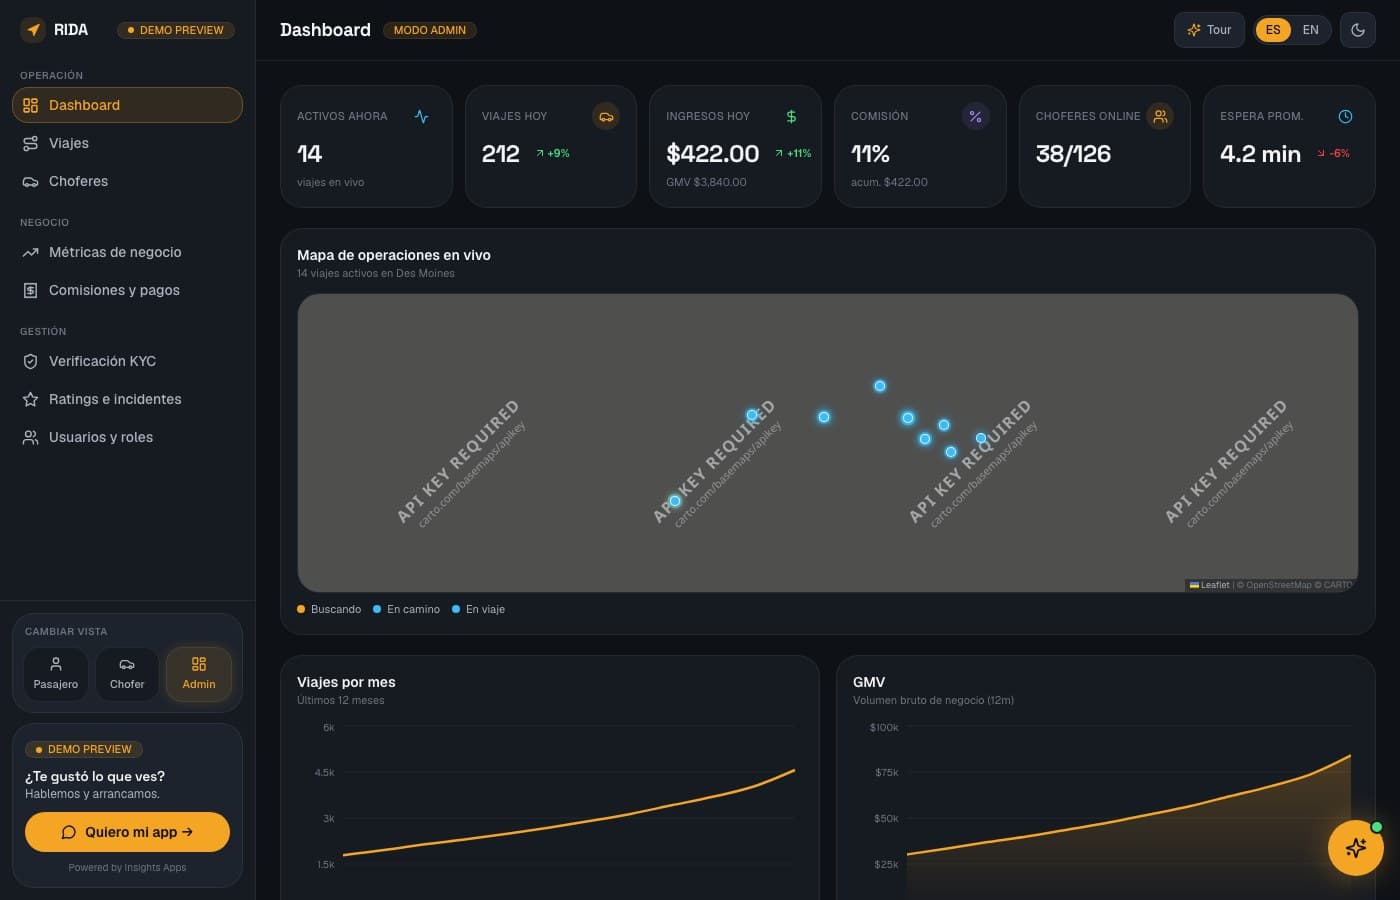The image size is (1400, 900).
Task: Click the GMV $3,840.00 text
Action: (x=706, y=182)
